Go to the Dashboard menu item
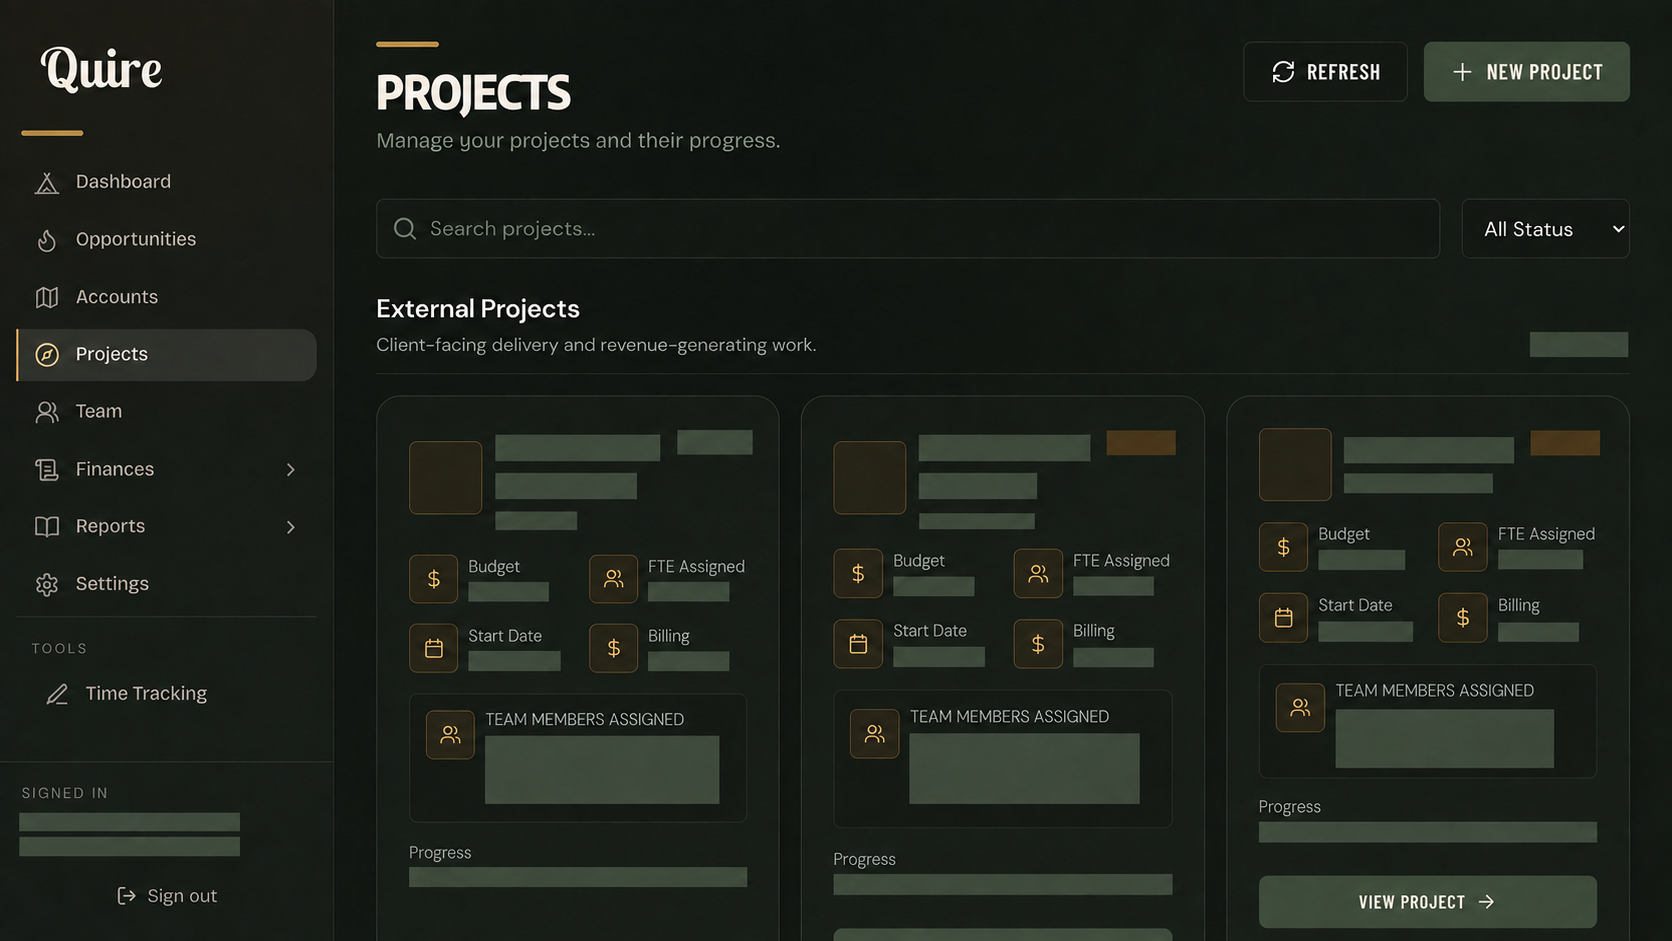 [166, 182]
